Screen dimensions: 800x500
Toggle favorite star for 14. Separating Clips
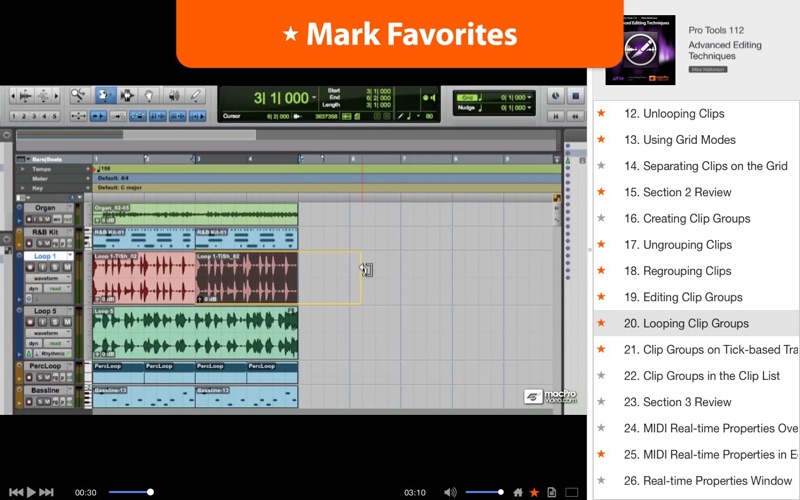[x=602, y=165]
